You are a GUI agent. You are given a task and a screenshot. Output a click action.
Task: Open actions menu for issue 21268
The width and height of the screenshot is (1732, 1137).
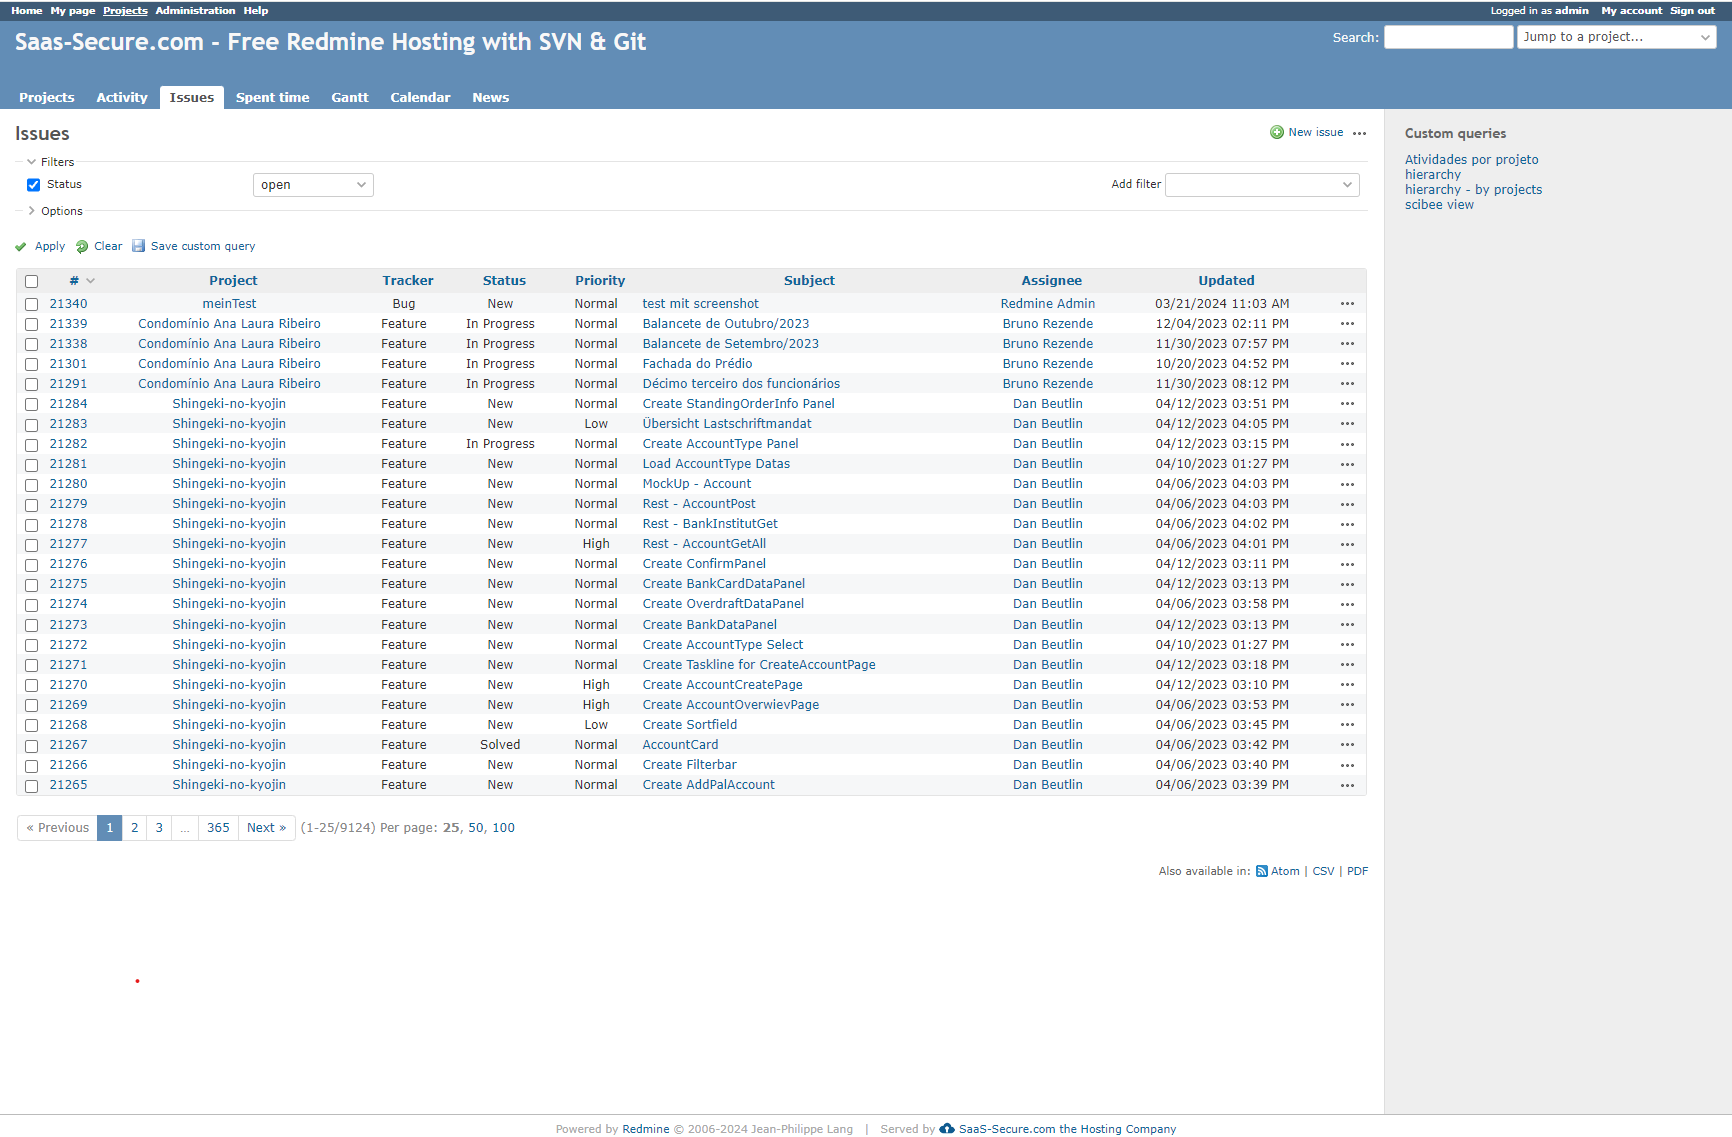pos(1347,725)
